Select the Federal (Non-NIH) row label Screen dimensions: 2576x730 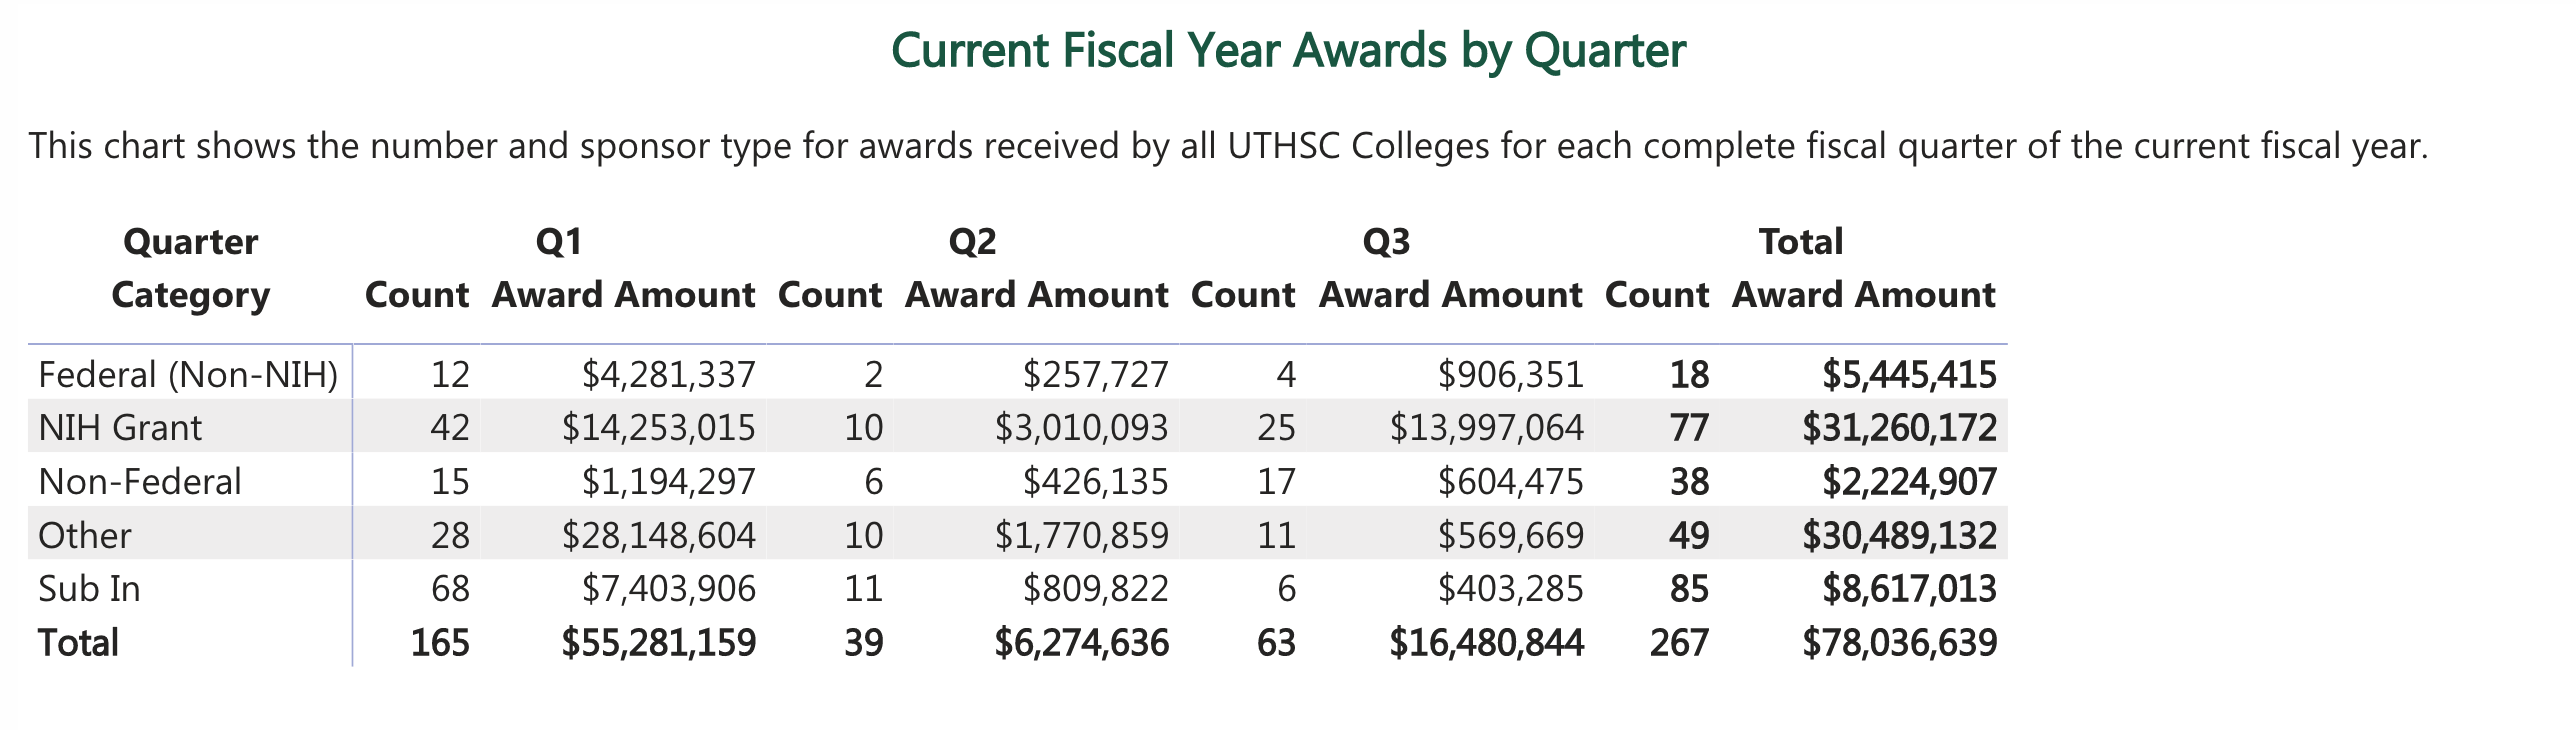pyautogui.click(x=188, y=375)
